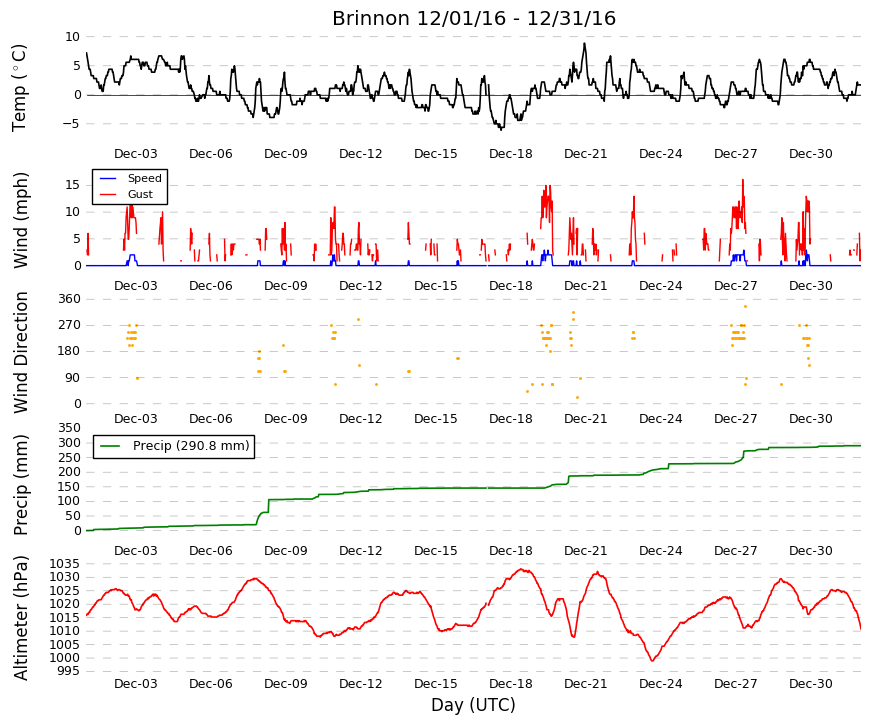Viewport: 871px width, 725px height.
Task: Click the 'Precip (mm)' axis label
Action: tap(20, 484)
